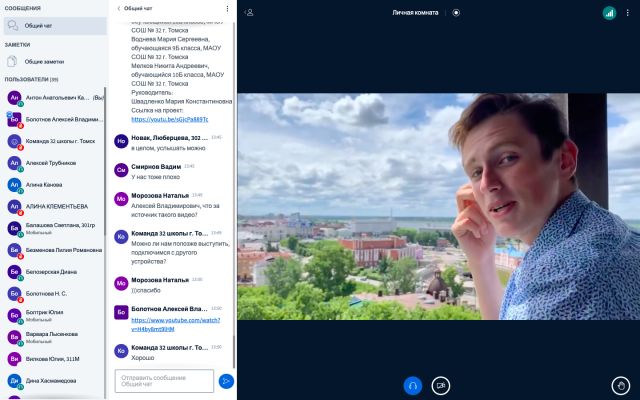Viewport: 640px width, 400px height.
Task: Click the recording indicator beside Личная комната
Action: (x=456, y=13)
